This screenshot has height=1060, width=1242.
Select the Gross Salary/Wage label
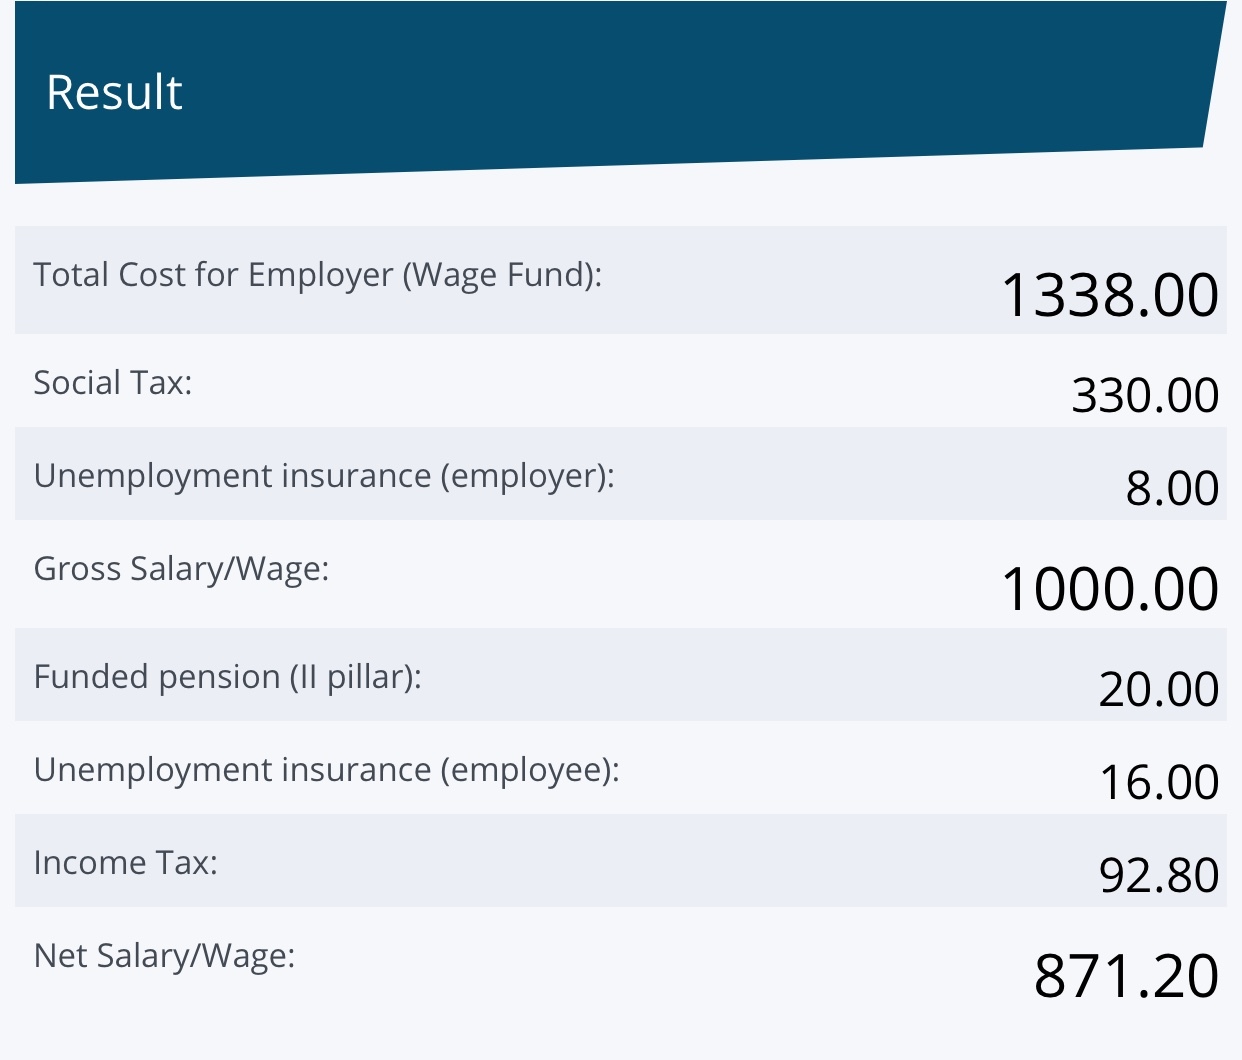181,568
